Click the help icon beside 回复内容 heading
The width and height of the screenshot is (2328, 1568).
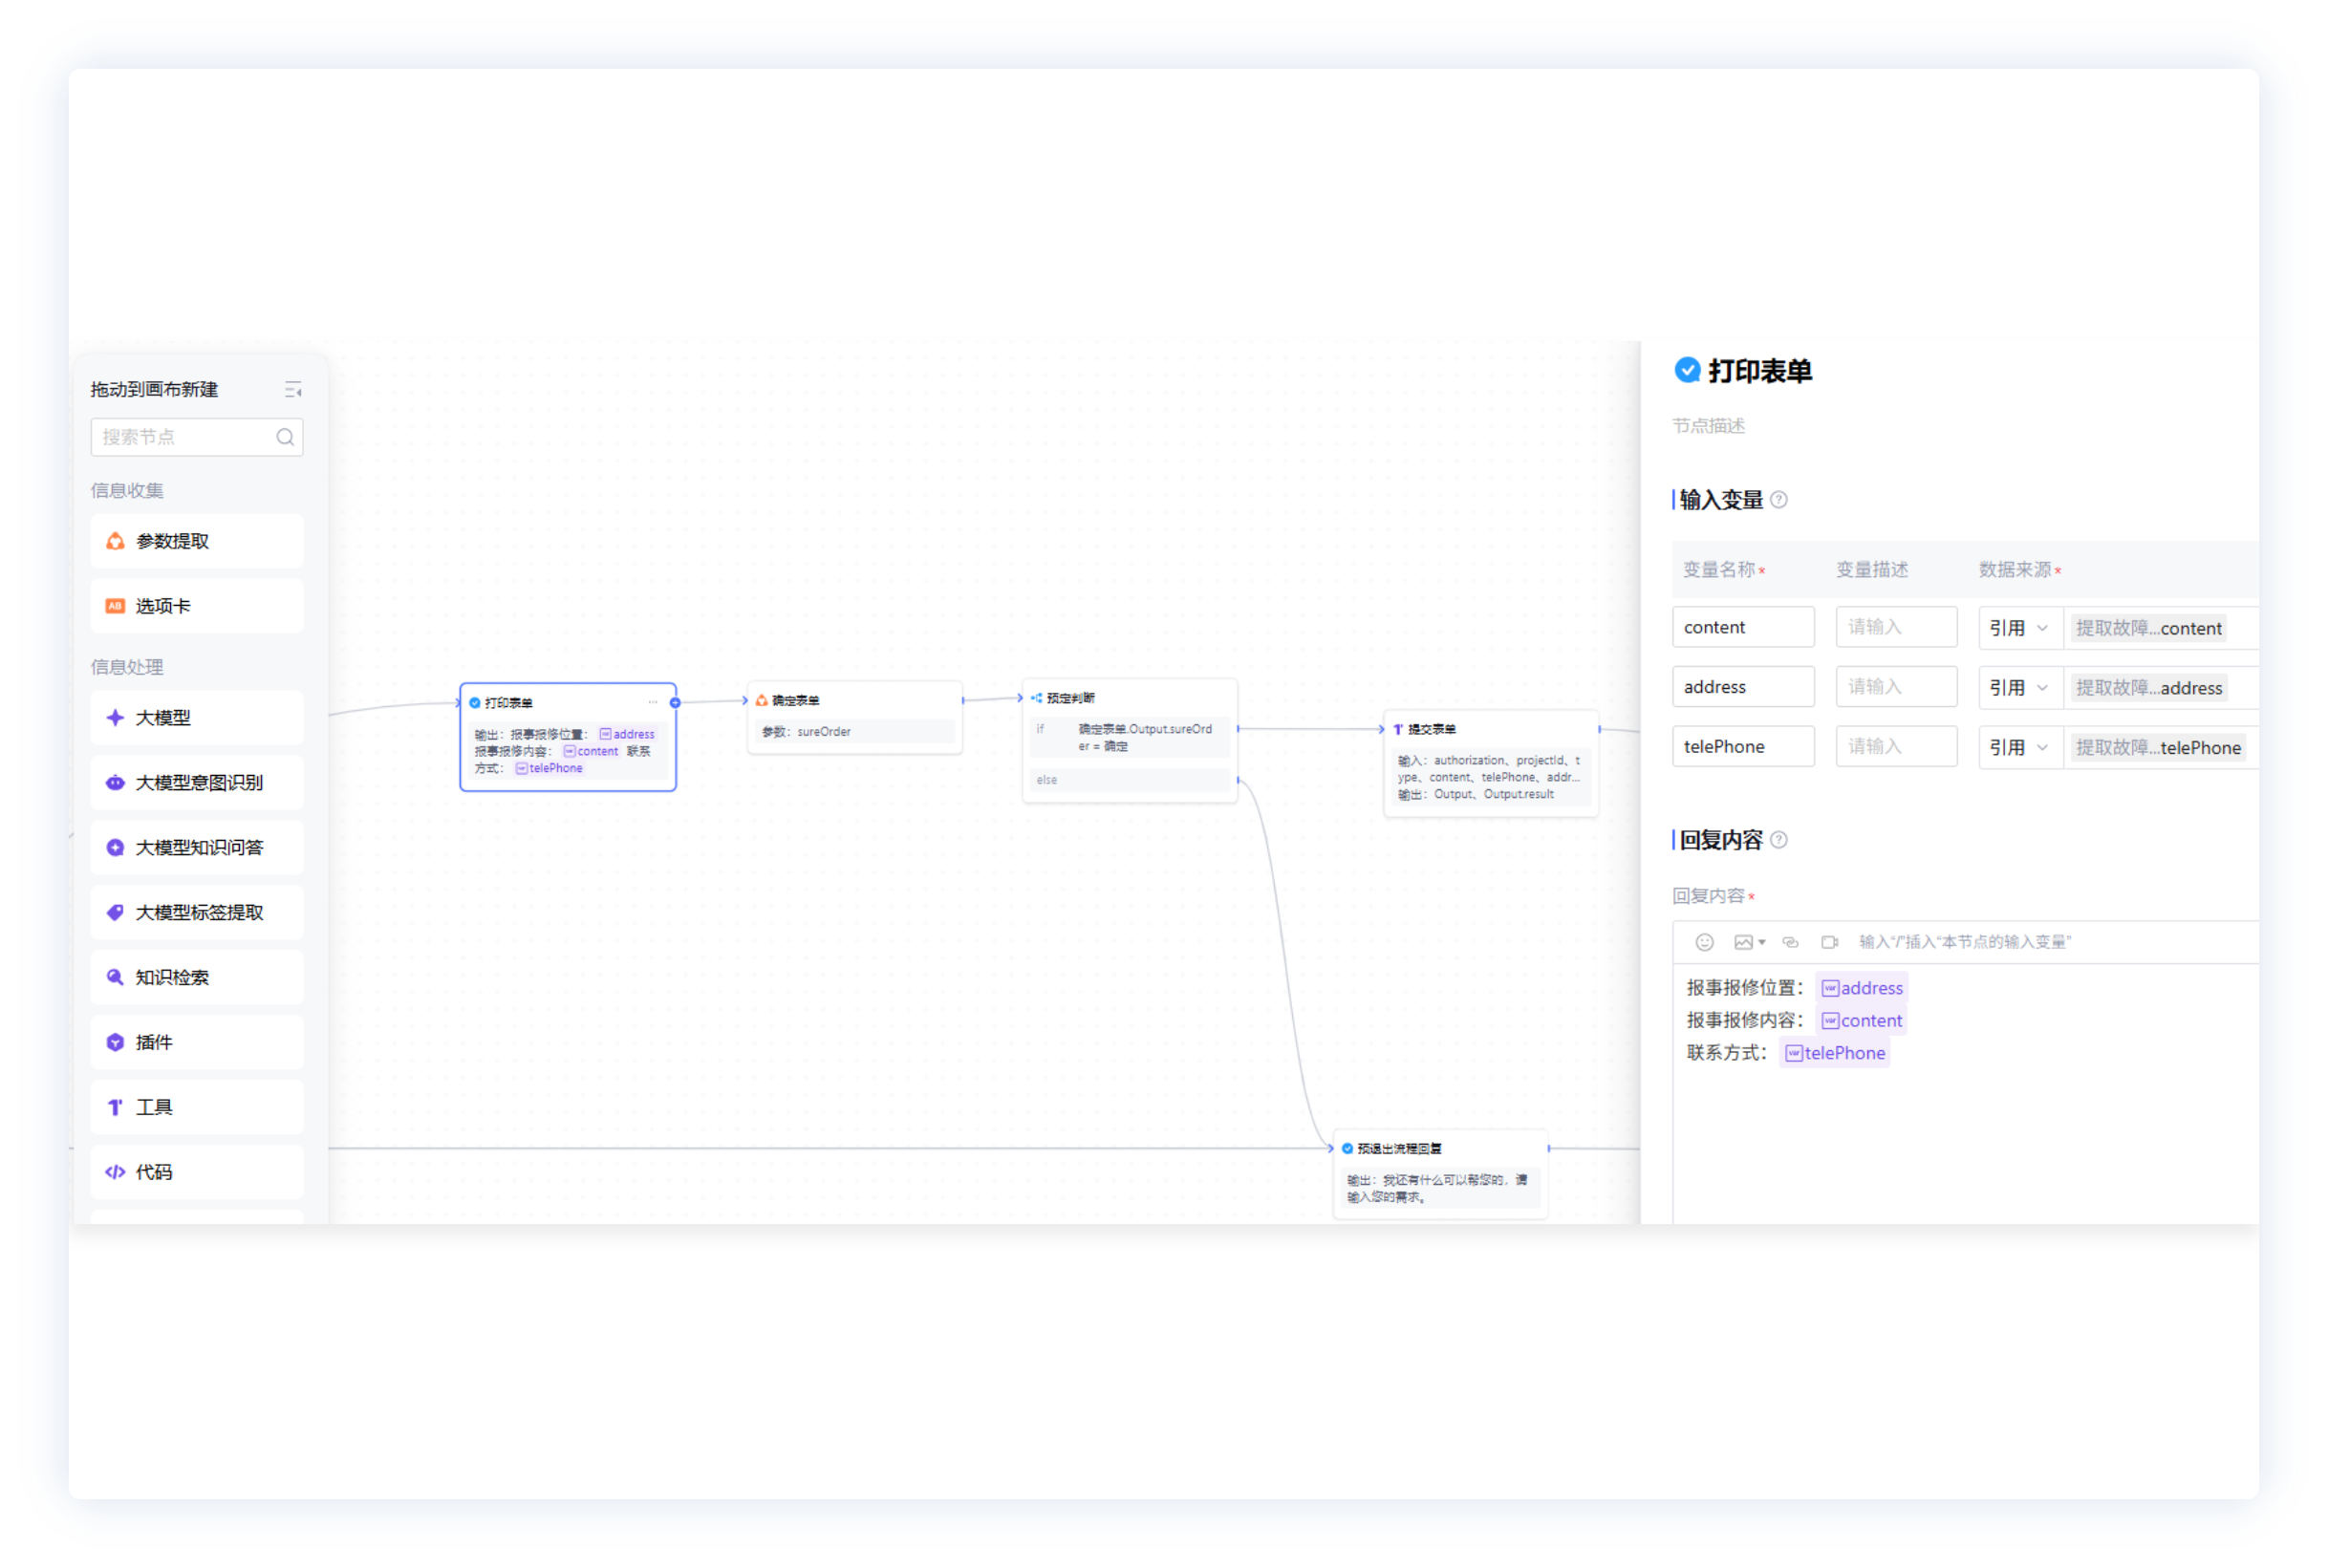[x=1779, y=840]
